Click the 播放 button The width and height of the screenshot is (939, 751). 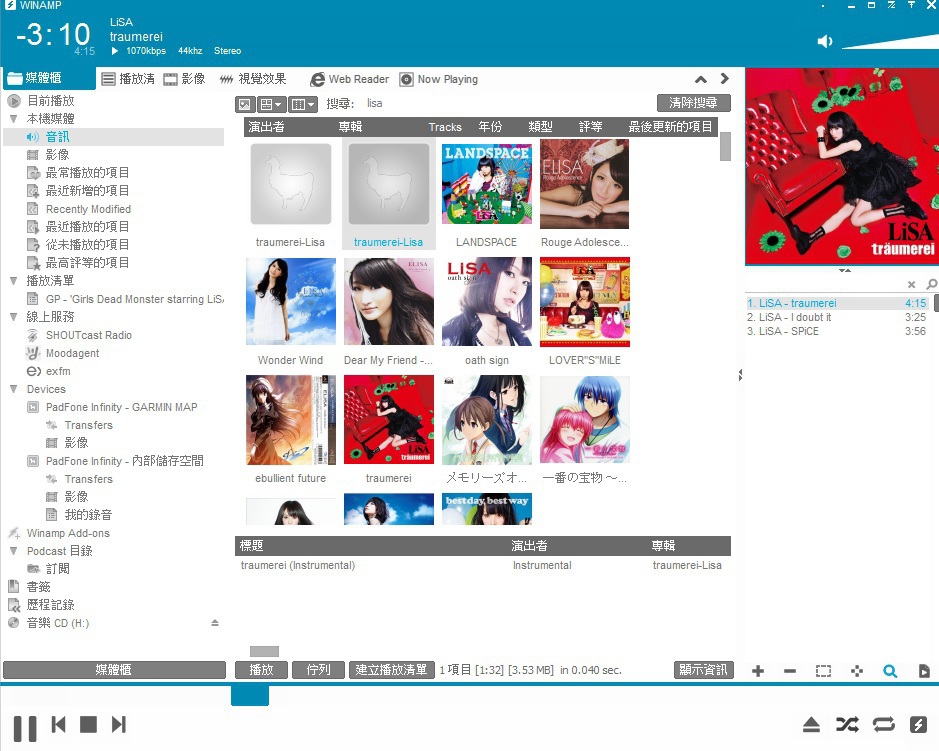(261, 670)
